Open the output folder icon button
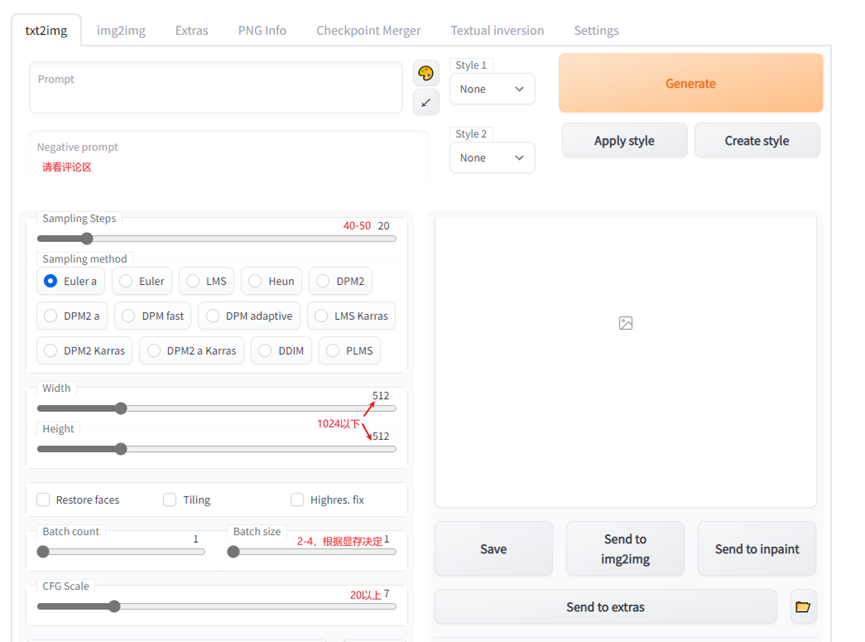Screen dimensions: 865x642 (x=803, y=607)
